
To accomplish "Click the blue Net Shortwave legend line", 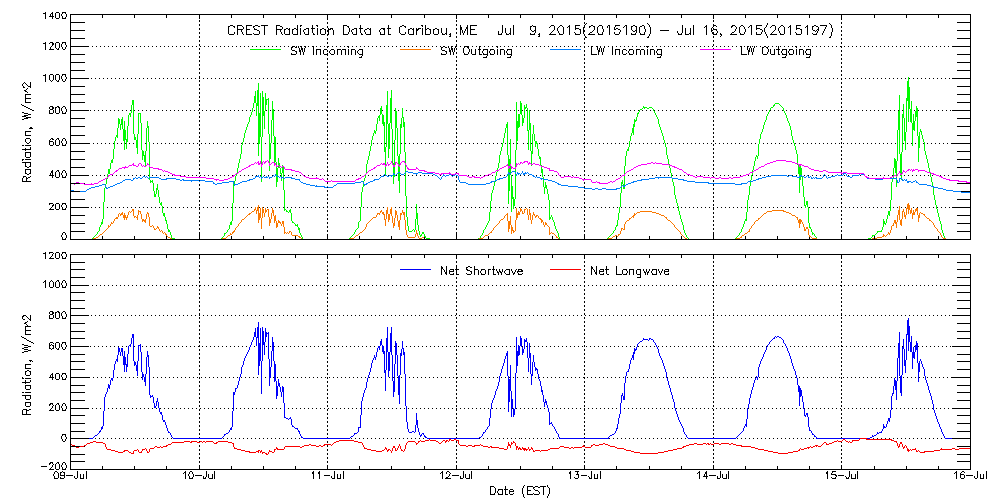I will 412,270.
